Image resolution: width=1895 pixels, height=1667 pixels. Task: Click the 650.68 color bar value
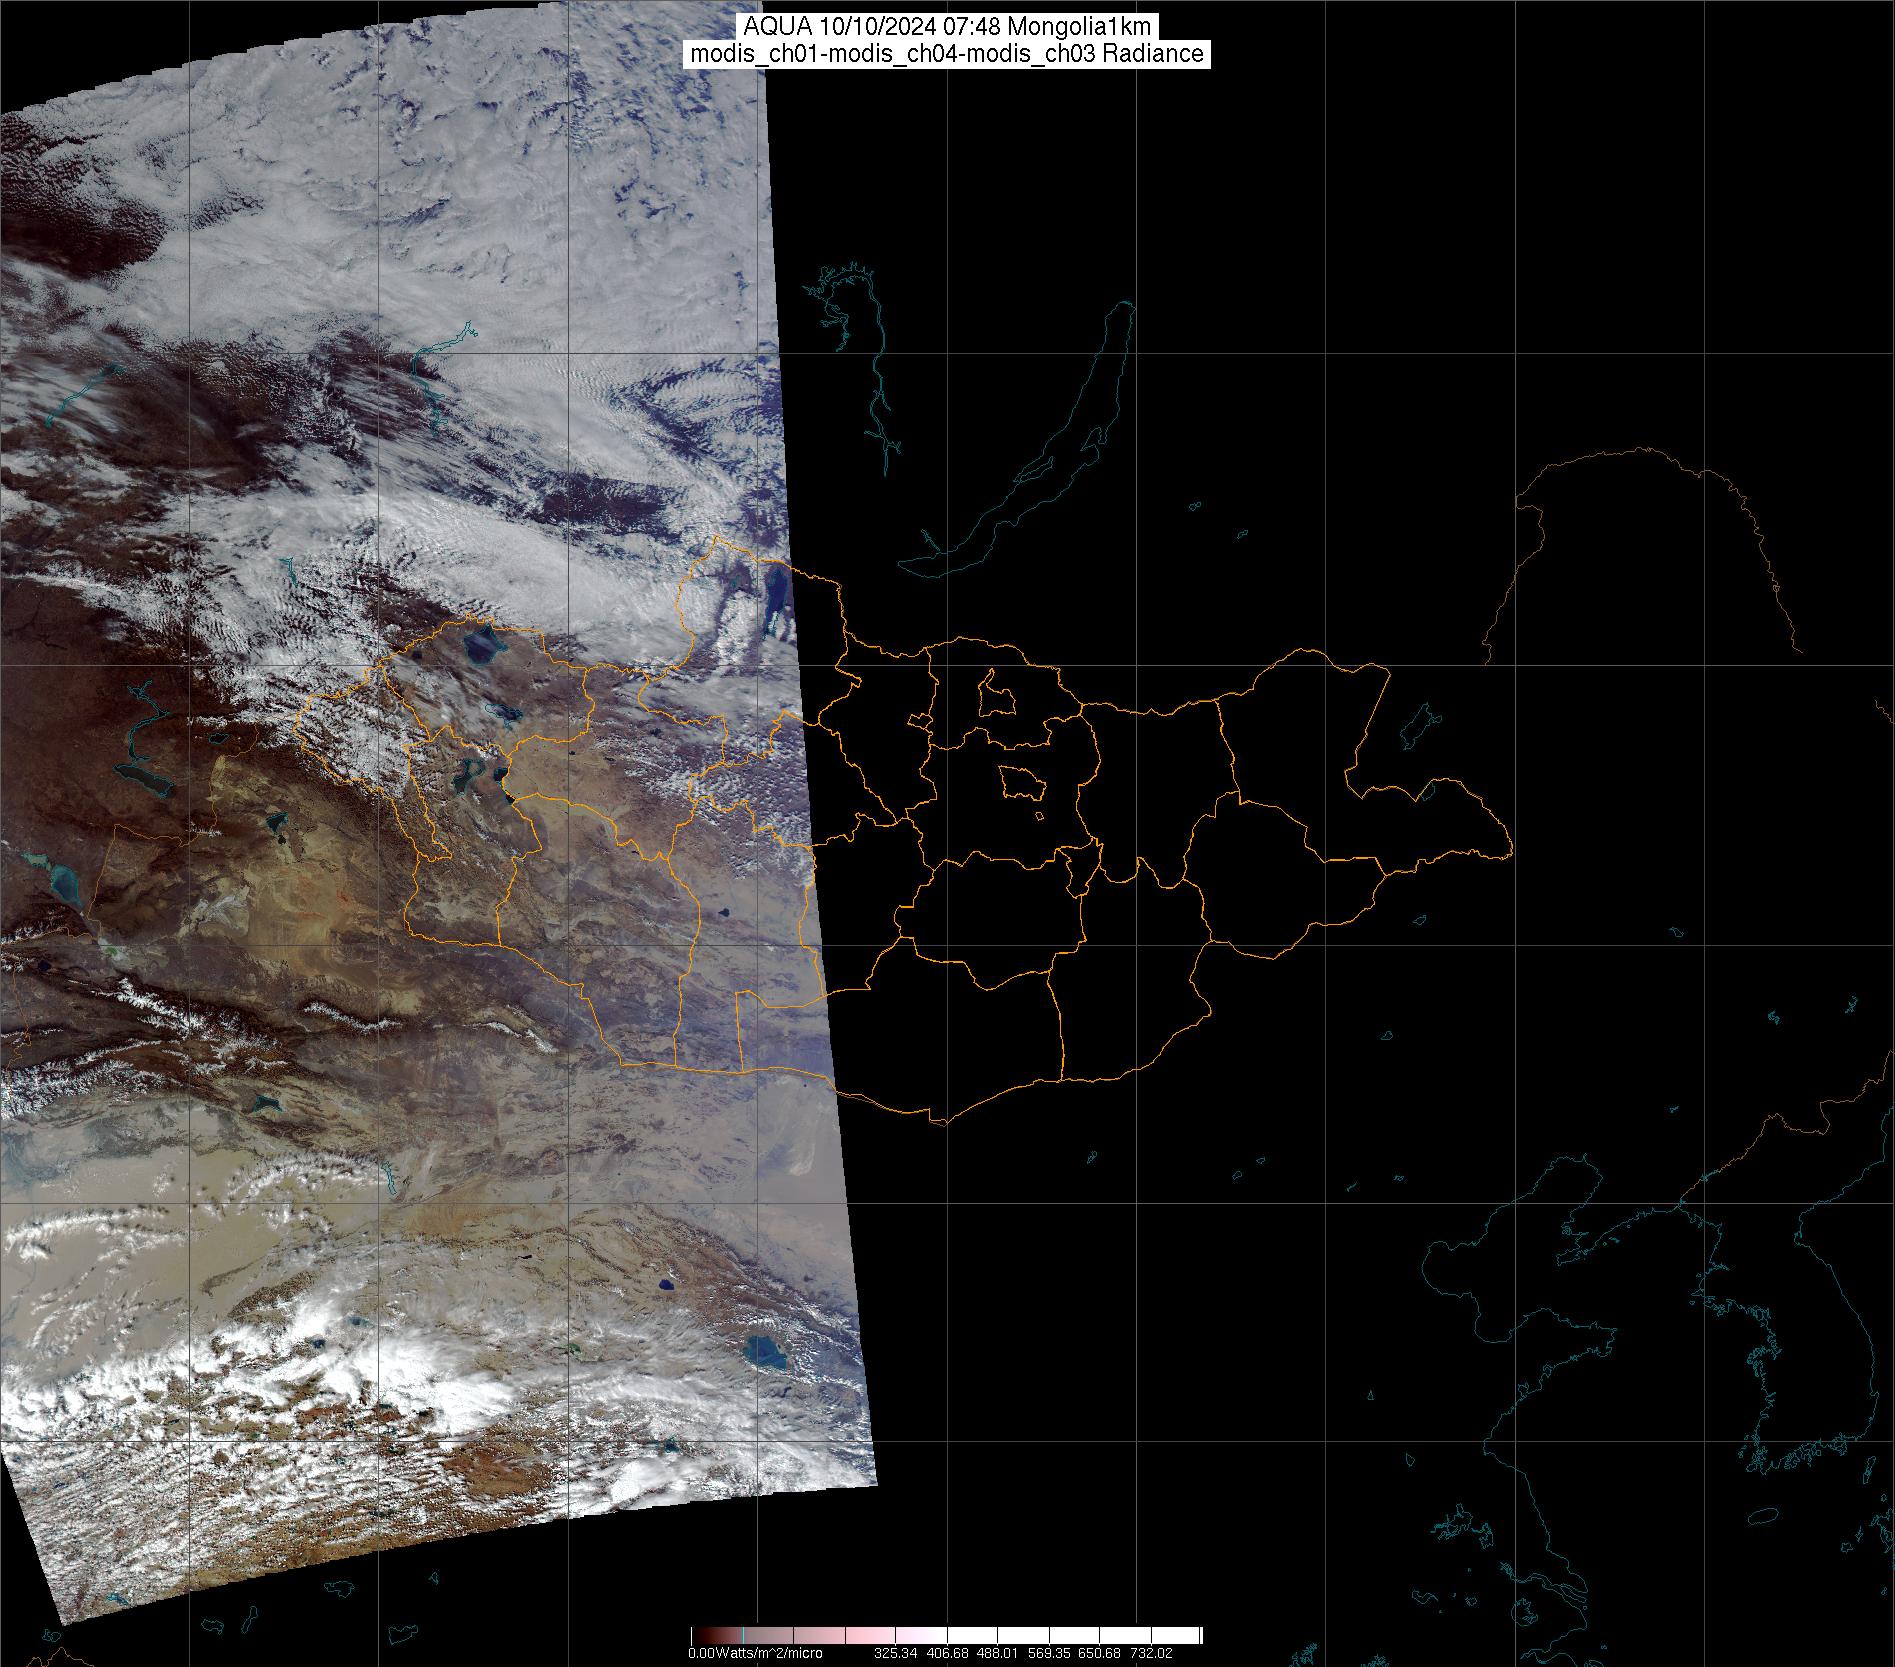[1099, 1654]
